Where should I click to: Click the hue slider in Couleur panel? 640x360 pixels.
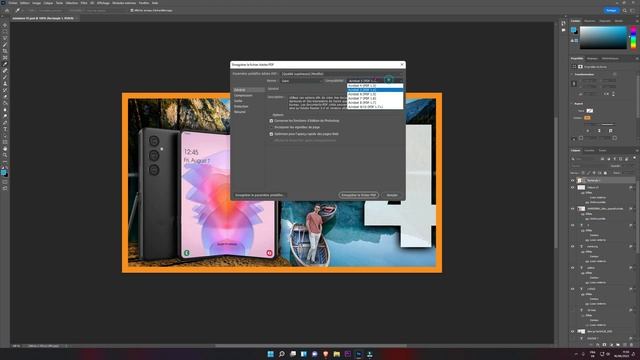coord(633,38)
